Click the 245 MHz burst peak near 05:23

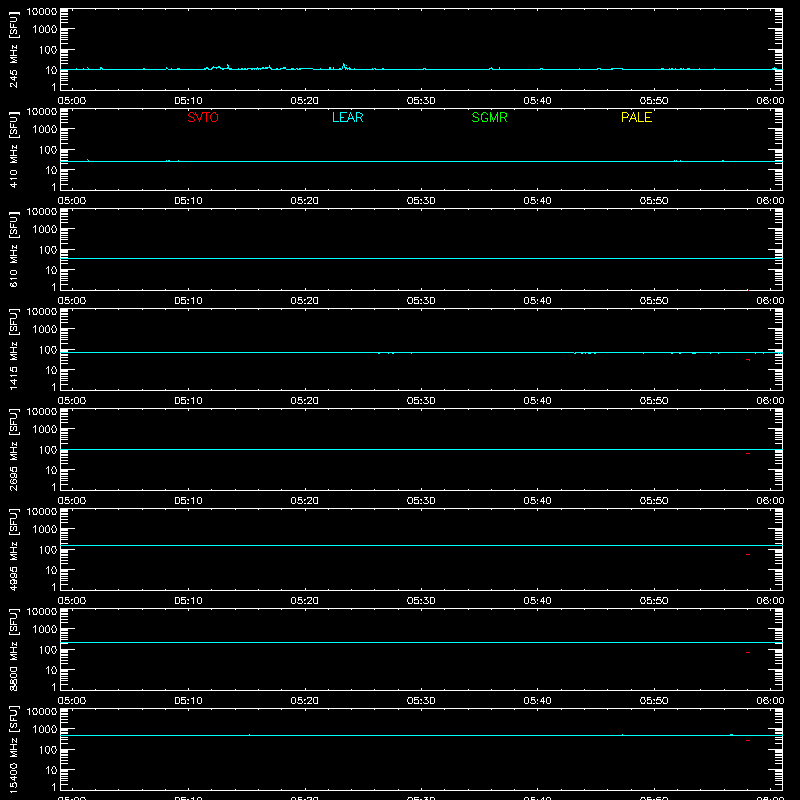point(344,64)
